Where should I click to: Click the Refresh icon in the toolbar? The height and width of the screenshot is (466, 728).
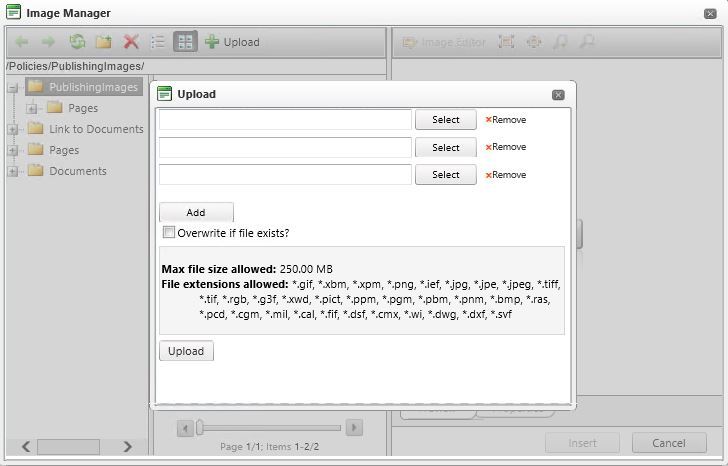tap(77, 42)
